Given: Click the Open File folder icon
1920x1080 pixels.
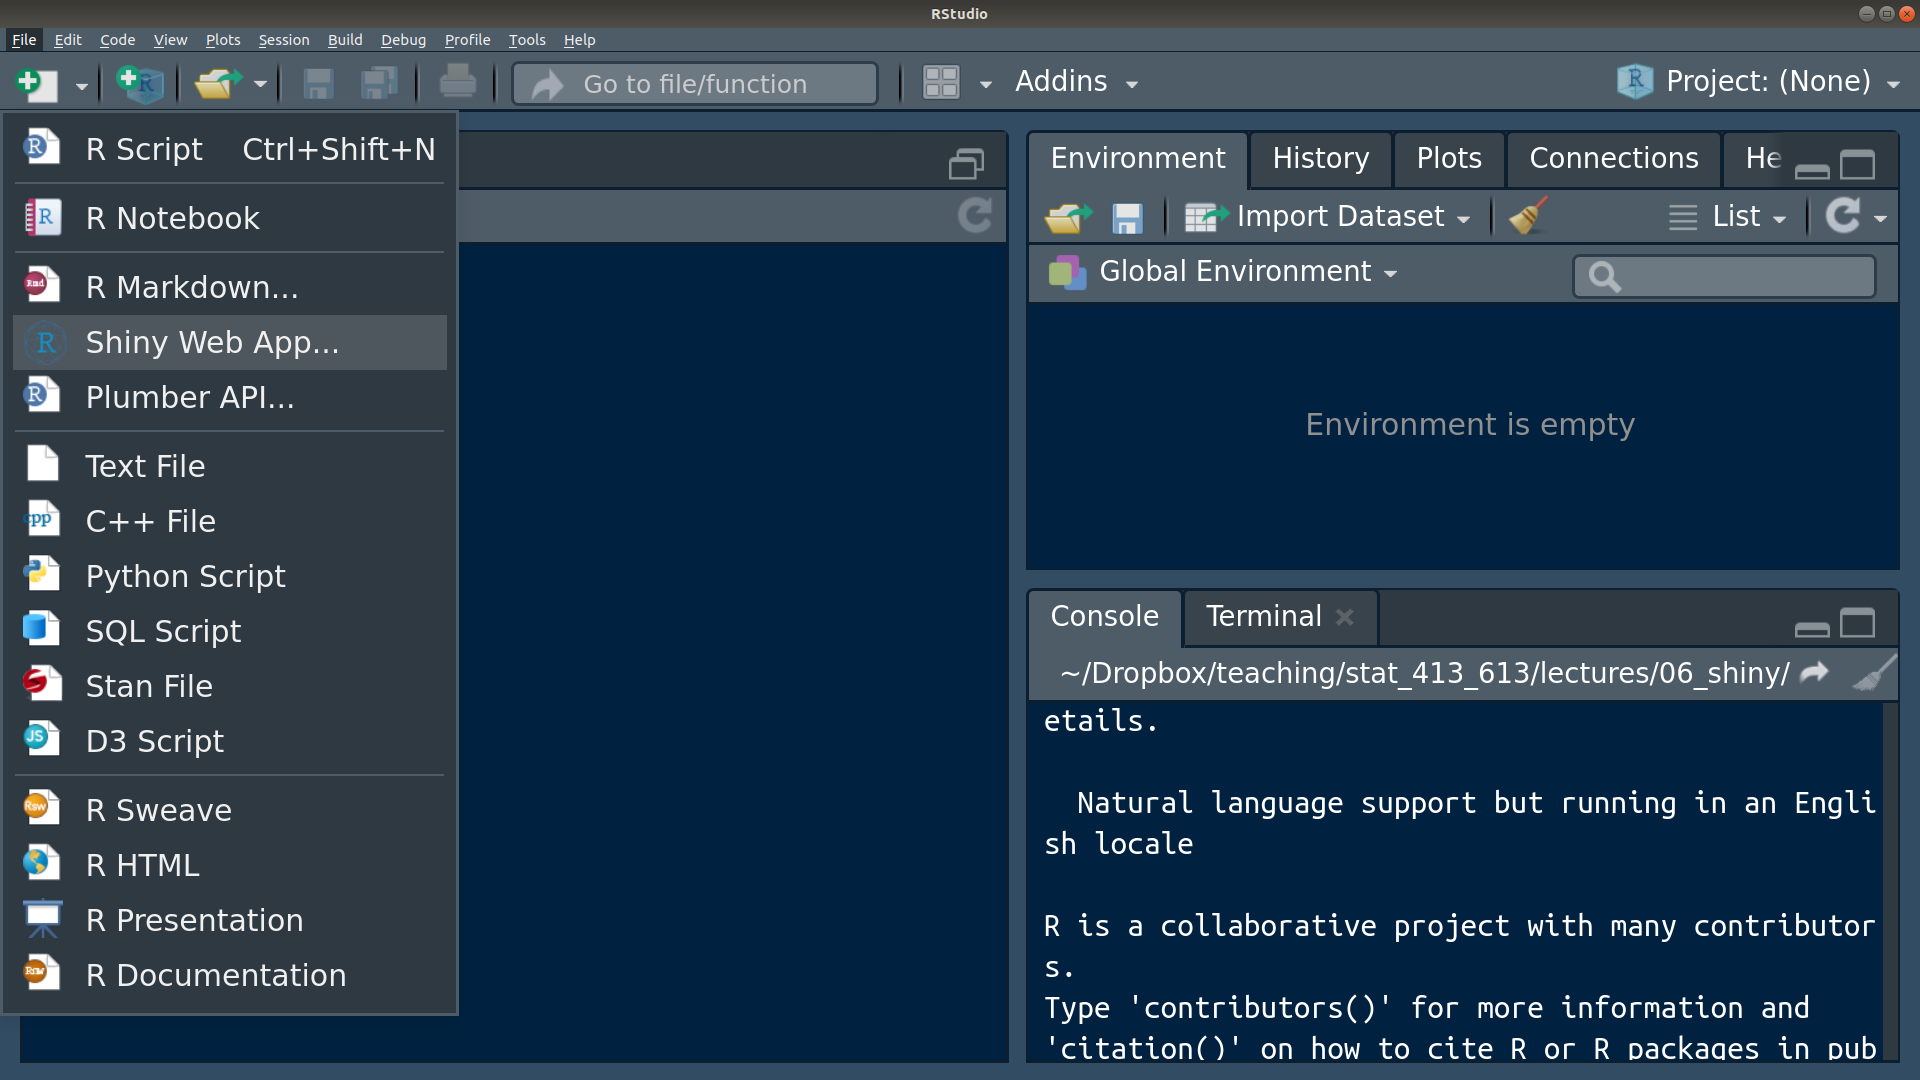Looking at the screenshot, I should point(218,83).
